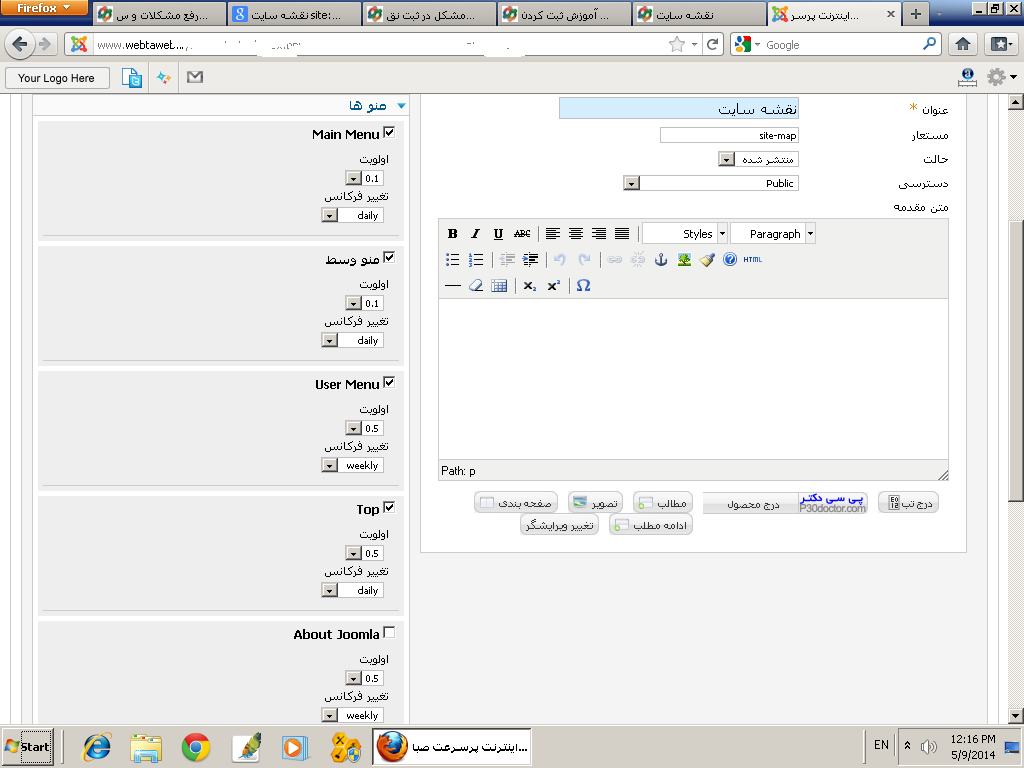Open the Paragraph format dropdown
1024x768 pixels.
pos(773,234)
